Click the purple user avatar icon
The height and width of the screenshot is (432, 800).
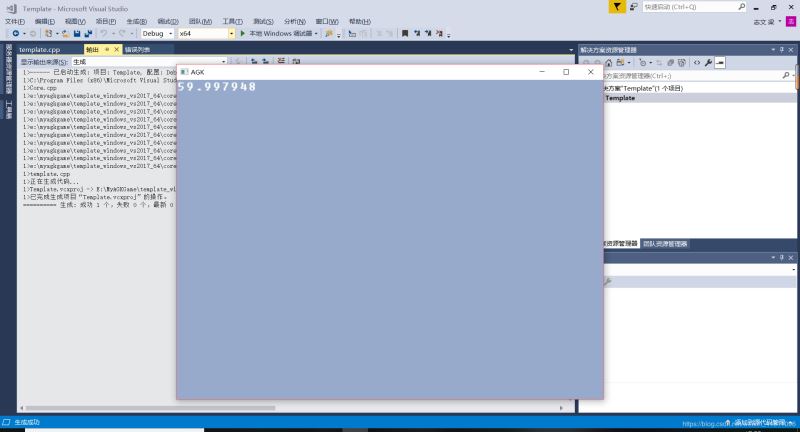[791, 21]
